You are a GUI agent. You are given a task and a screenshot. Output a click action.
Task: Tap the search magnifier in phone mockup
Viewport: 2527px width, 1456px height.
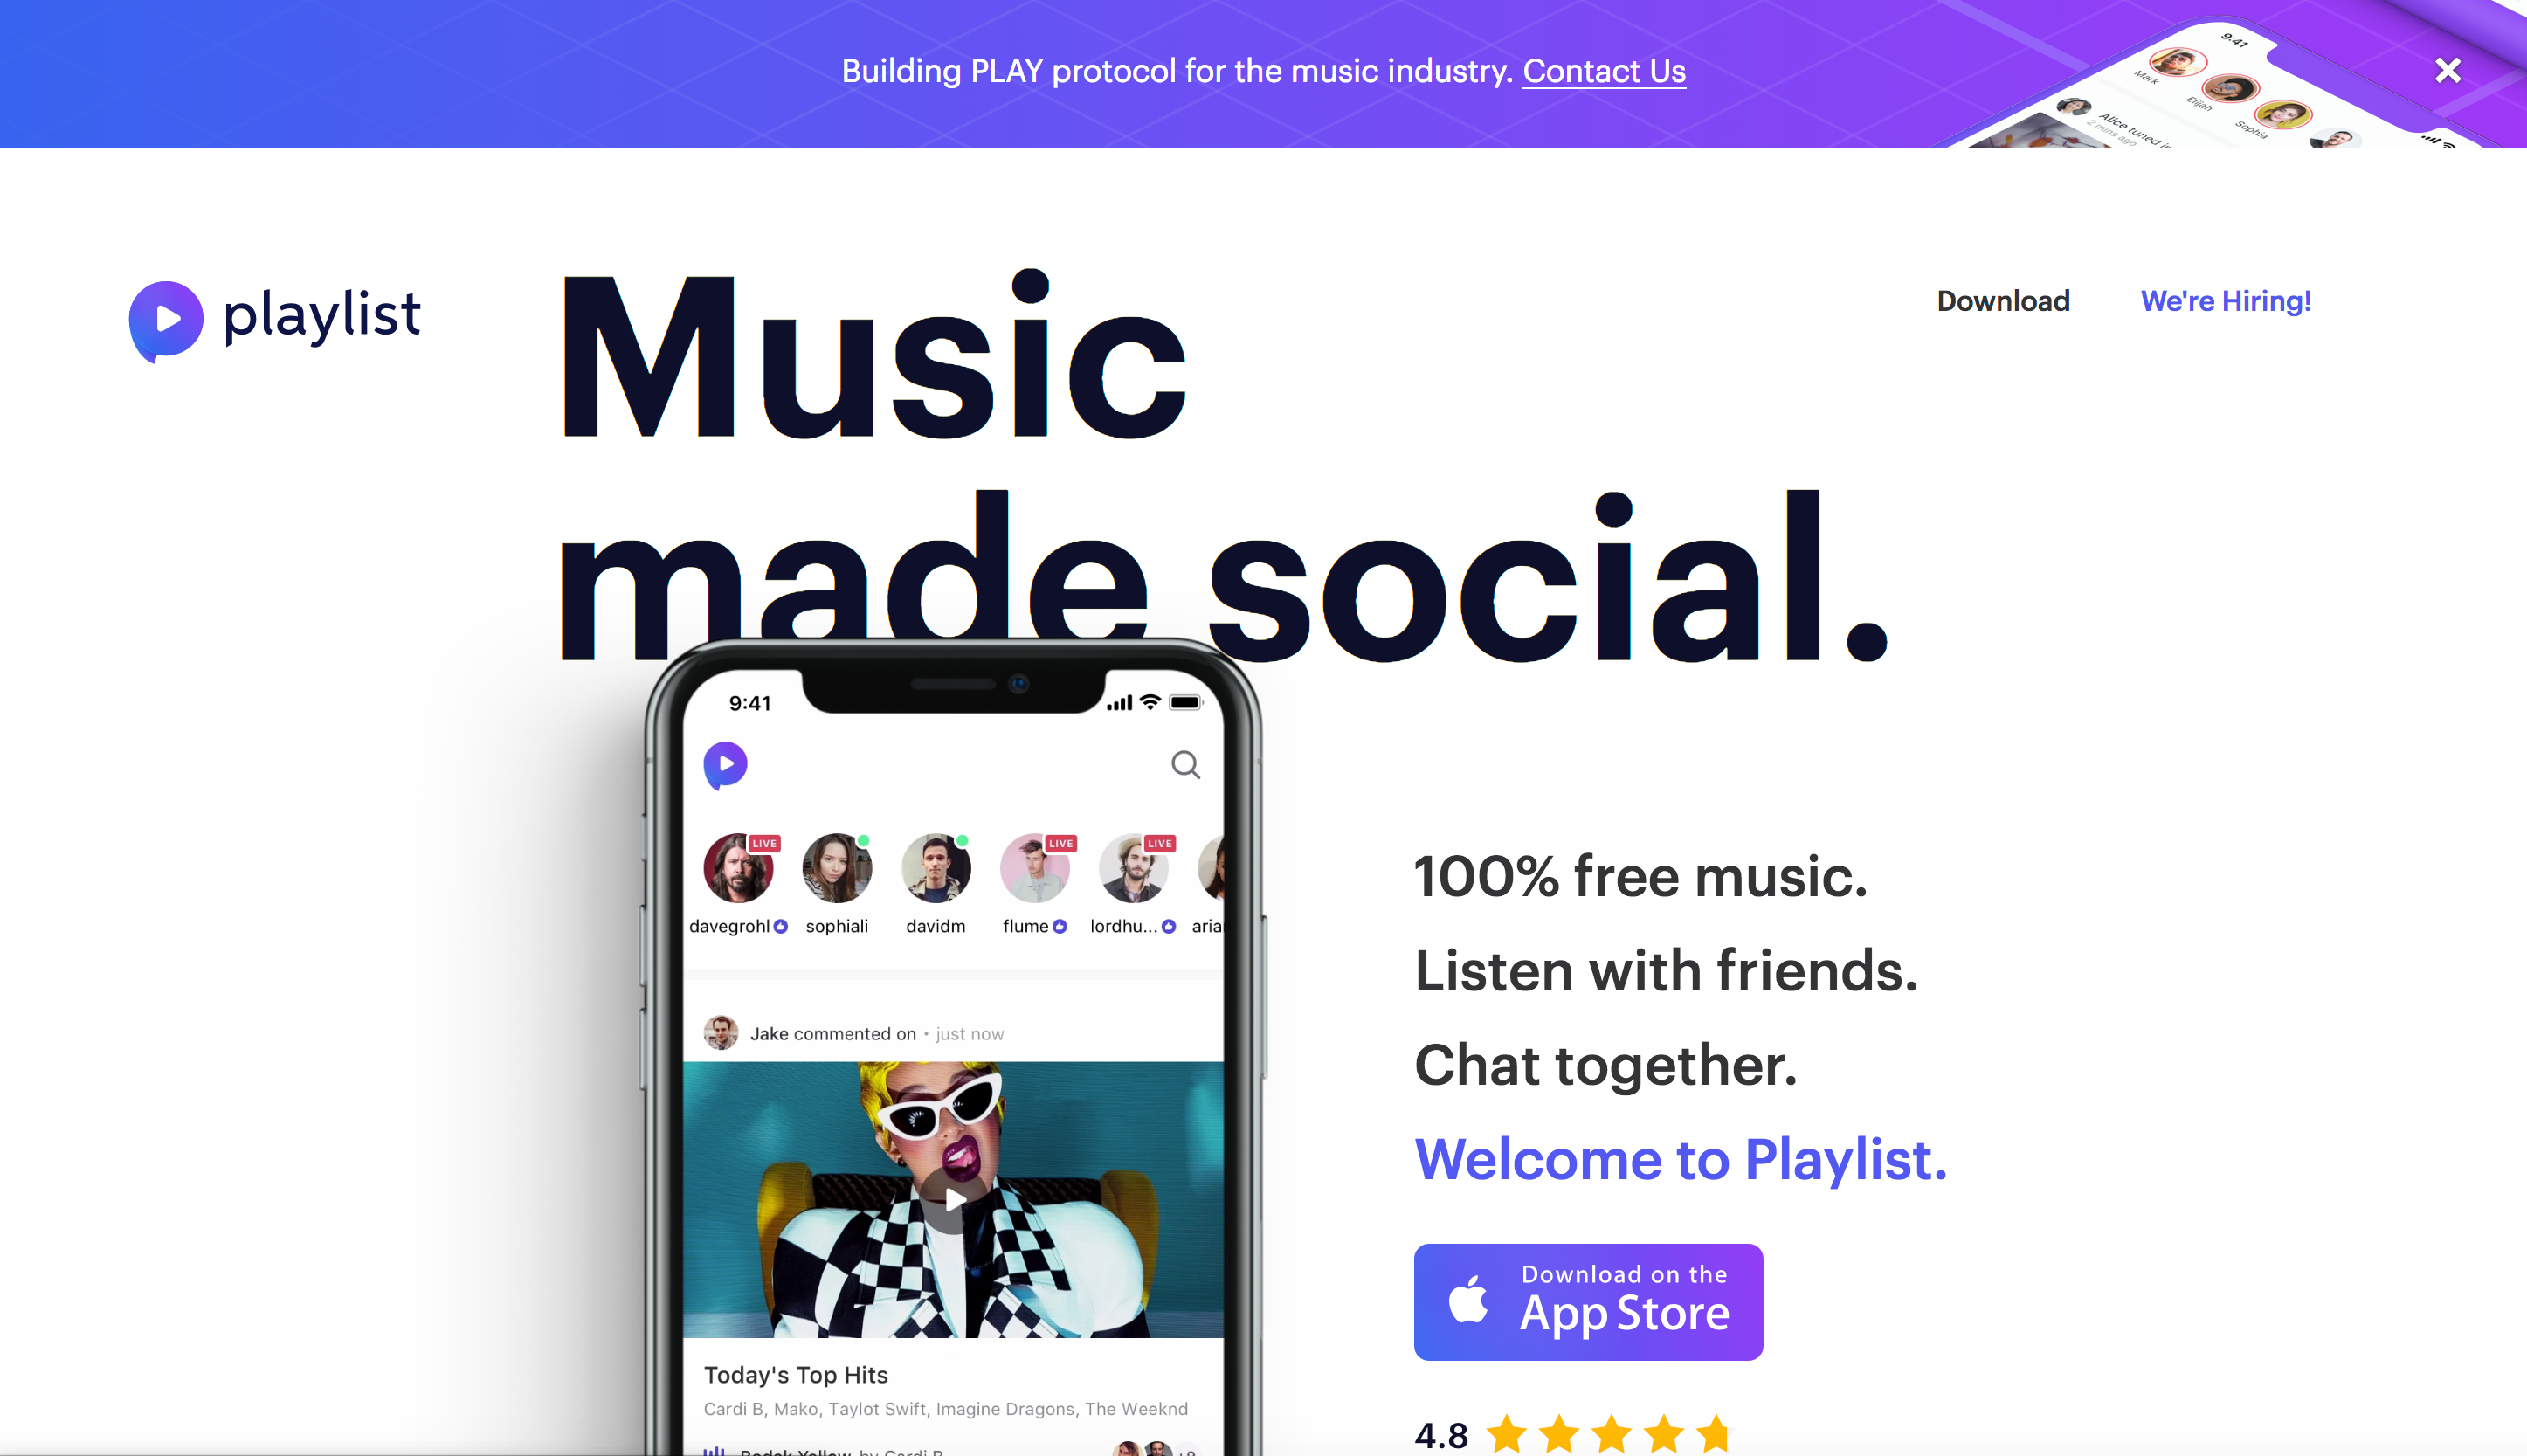tap(1185, 764)
